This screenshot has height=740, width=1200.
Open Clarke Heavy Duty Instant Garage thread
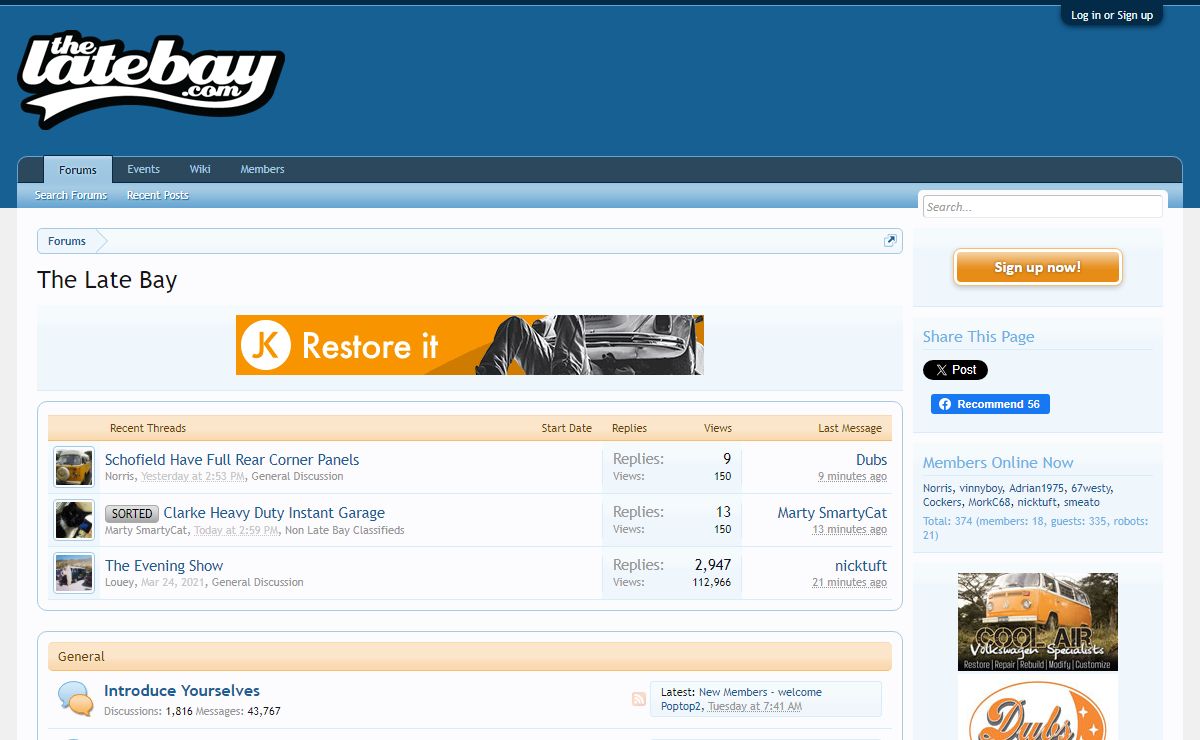(274, 513)
